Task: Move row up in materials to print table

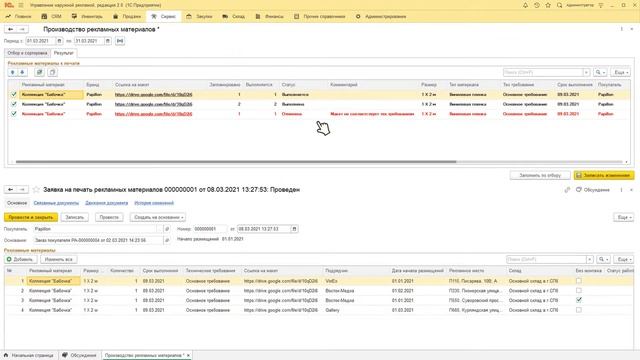Action: click(13, 72)
